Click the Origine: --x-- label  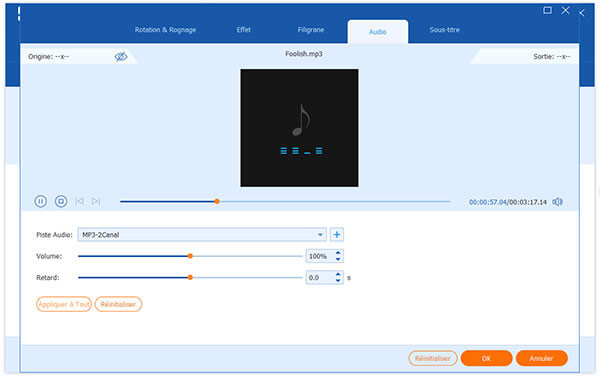[x=49, y=57]
